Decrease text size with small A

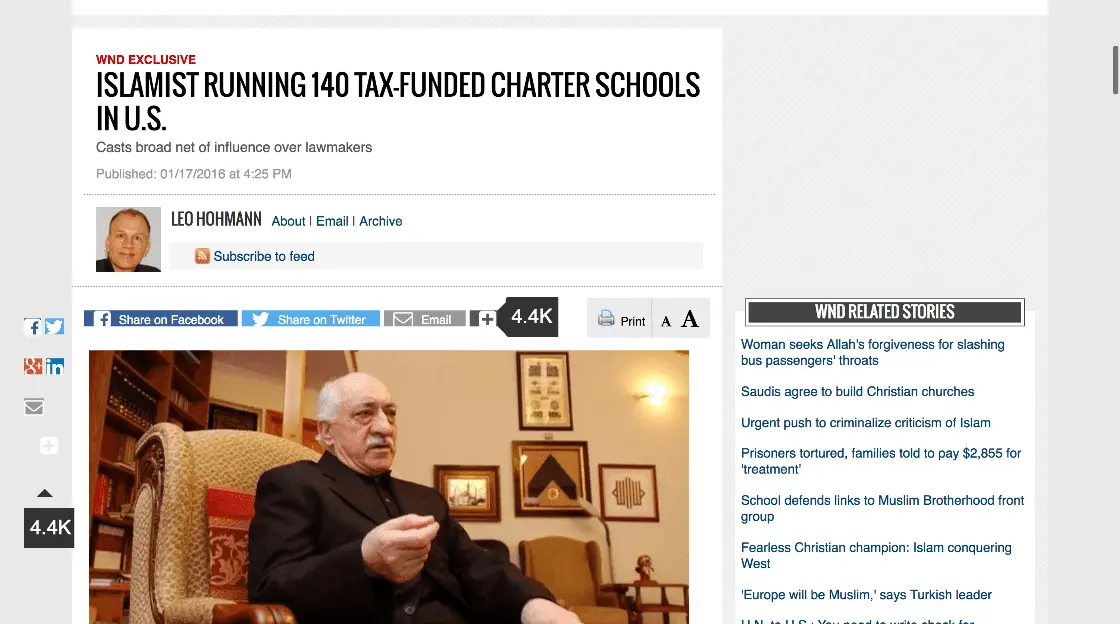(666, 321)
